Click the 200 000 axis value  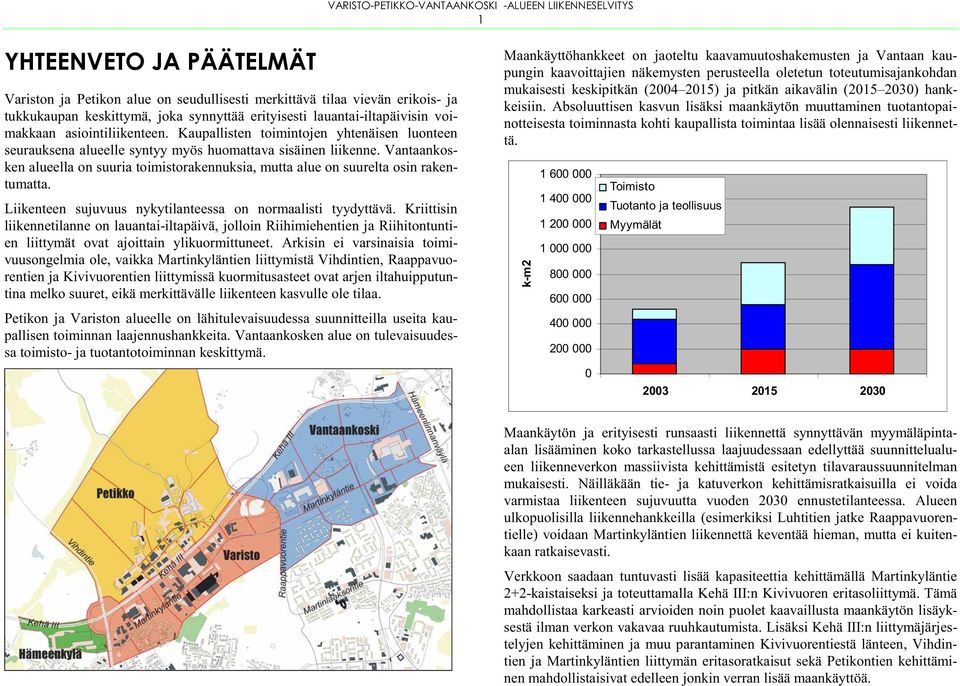pos(571,349)
